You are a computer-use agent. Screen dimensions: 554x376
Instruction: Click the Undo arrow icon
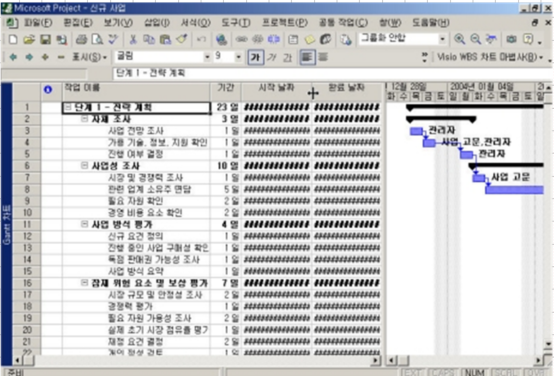pyautogui.click(x=201, y=39)
